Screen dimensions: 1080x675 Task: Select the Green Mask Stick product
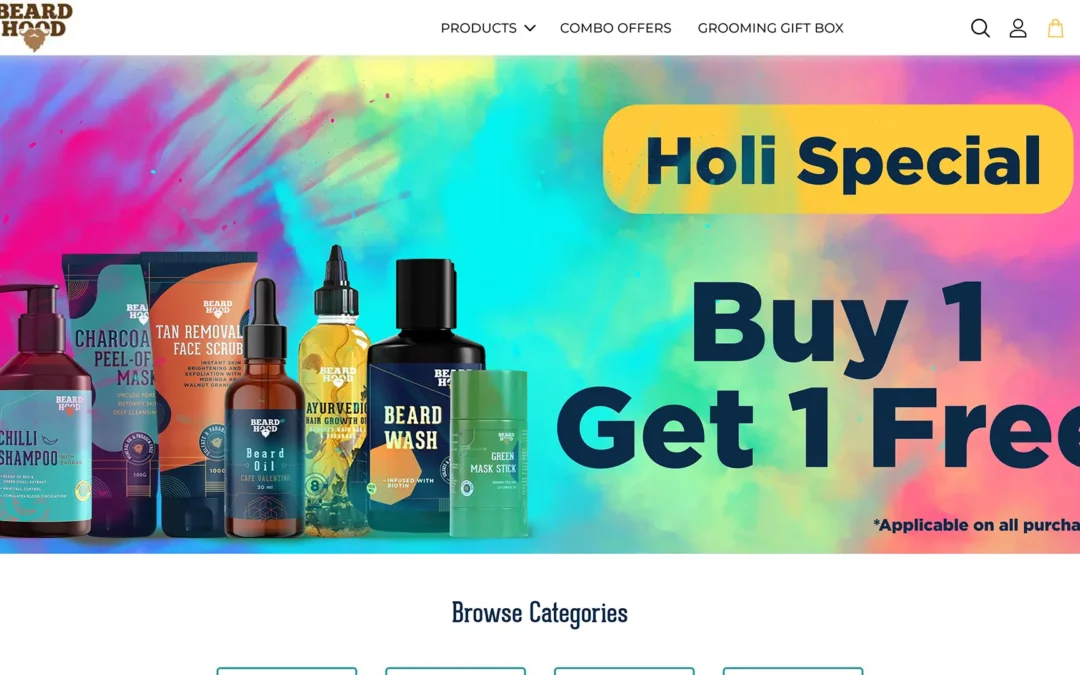click(489, 455)
